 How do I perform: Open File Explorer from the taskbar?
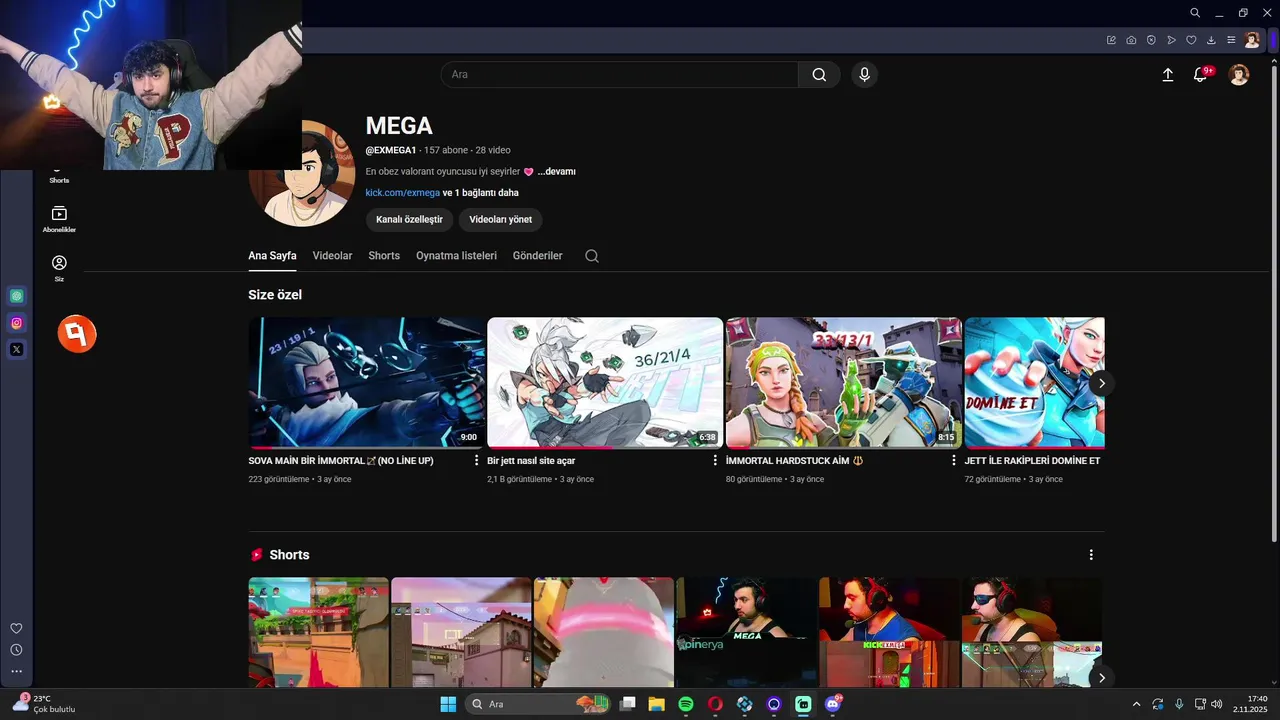coord(656,704)
